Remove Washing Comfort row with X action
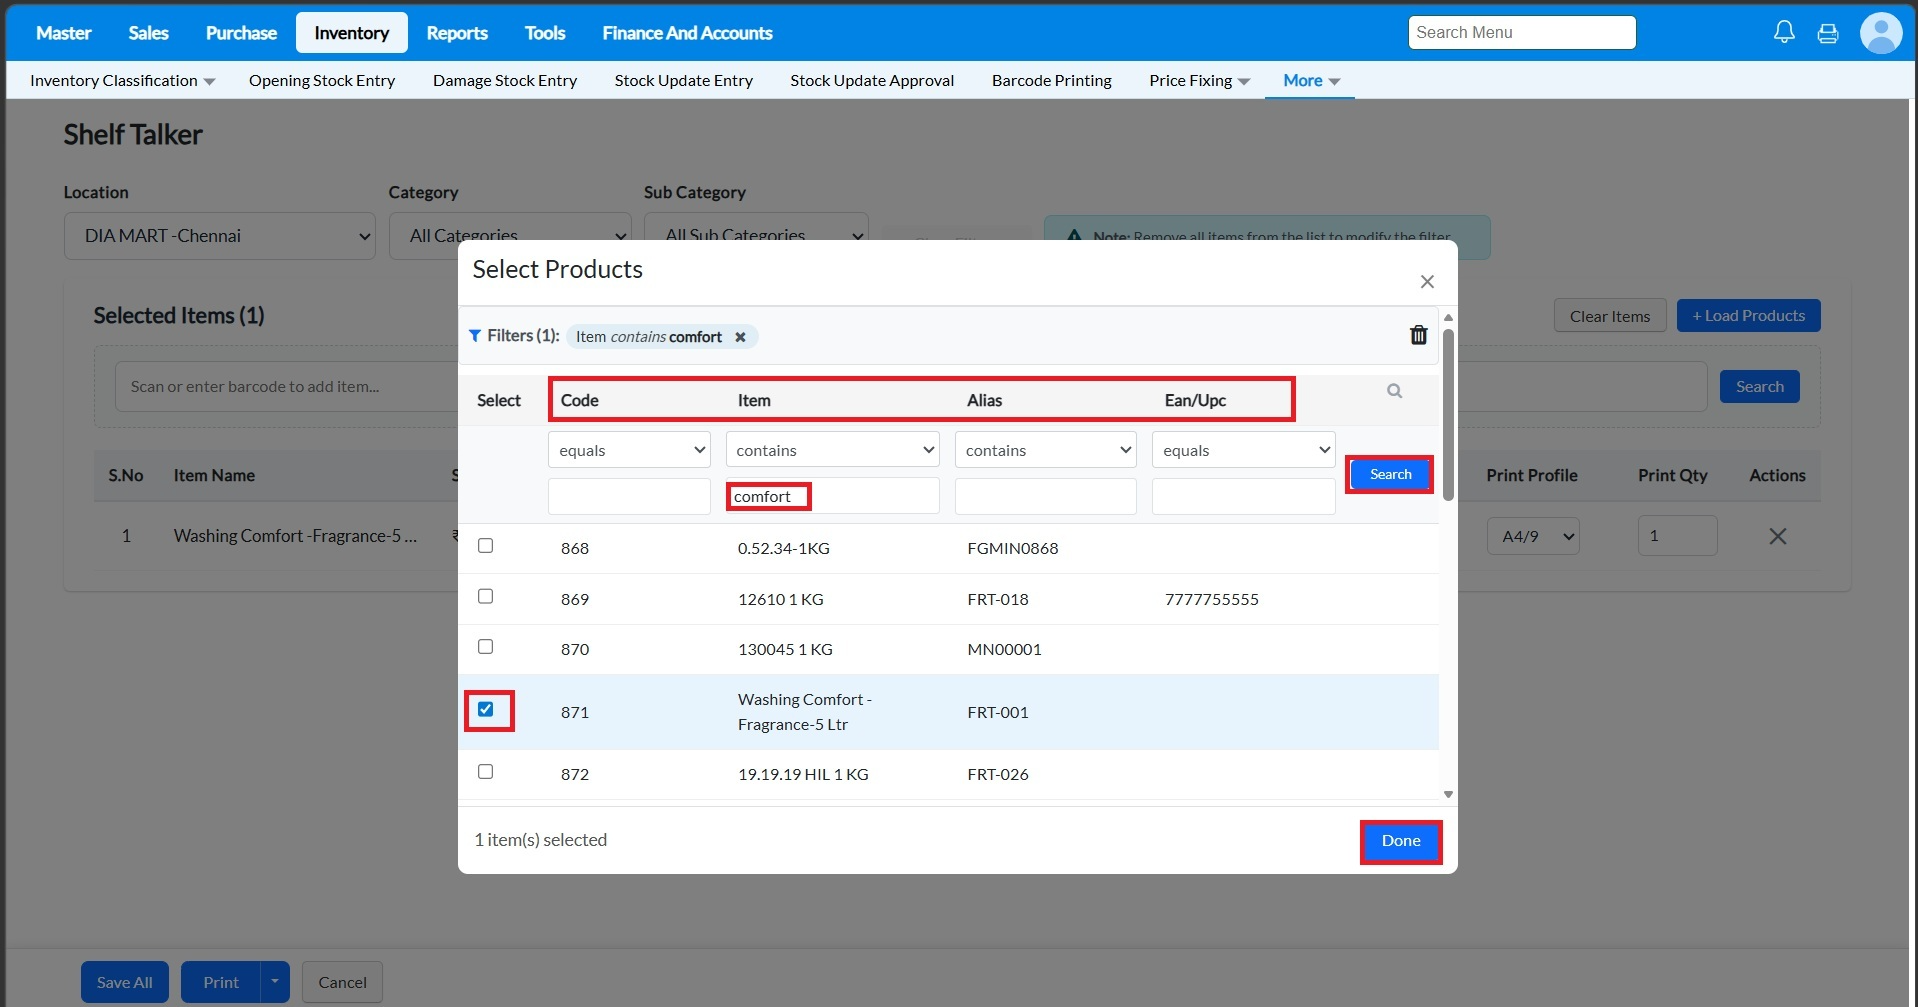Screen dimensions: 1918x1007 point(1777,536)
